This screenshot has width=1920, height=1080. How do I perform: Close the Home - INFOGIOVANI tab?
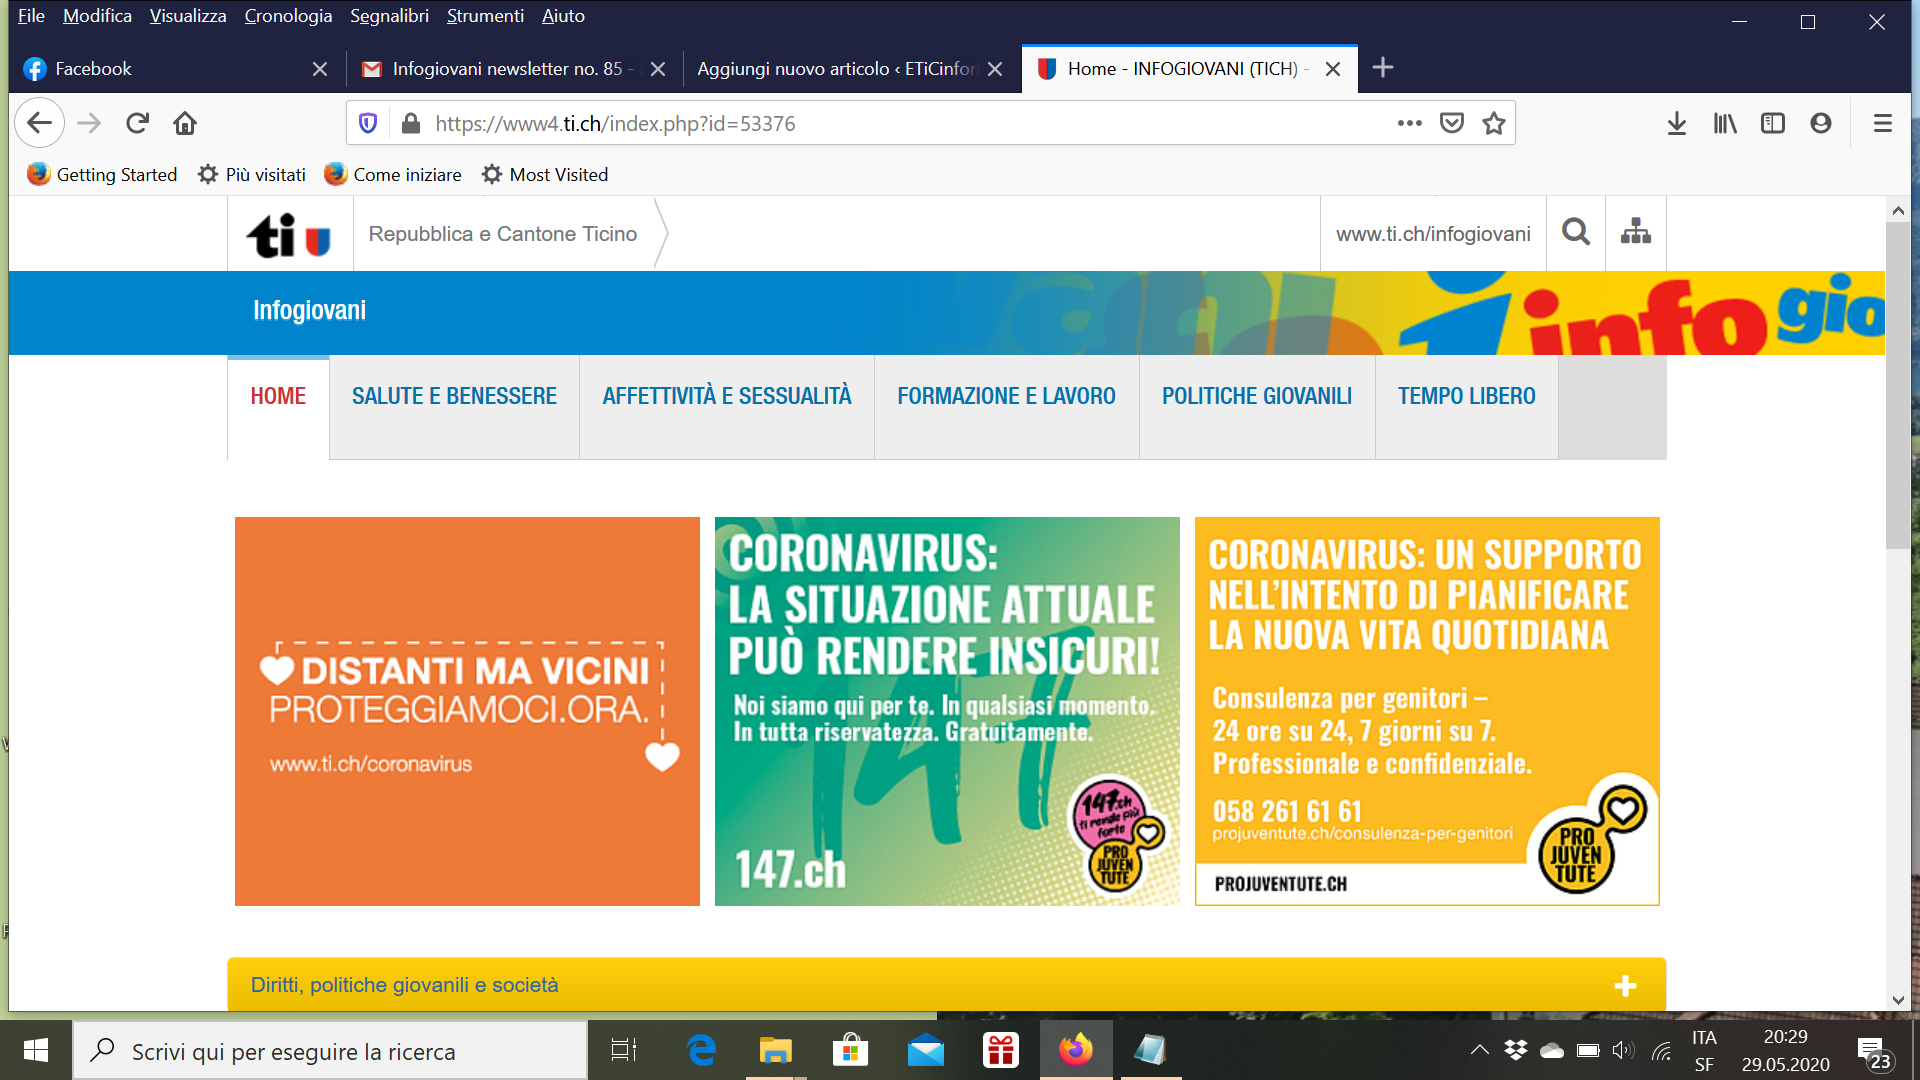click(1333, 69)
